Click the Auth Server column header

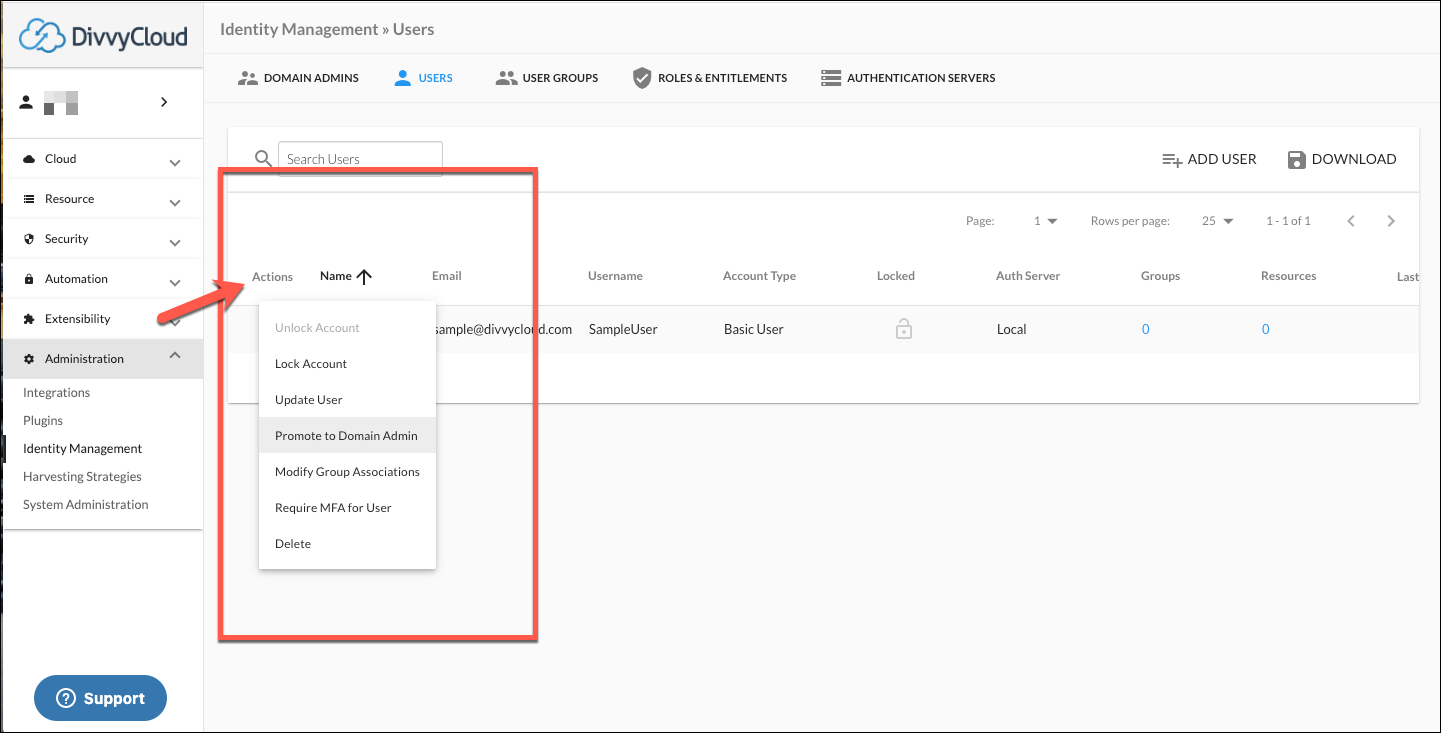[x=1028, y=276]
